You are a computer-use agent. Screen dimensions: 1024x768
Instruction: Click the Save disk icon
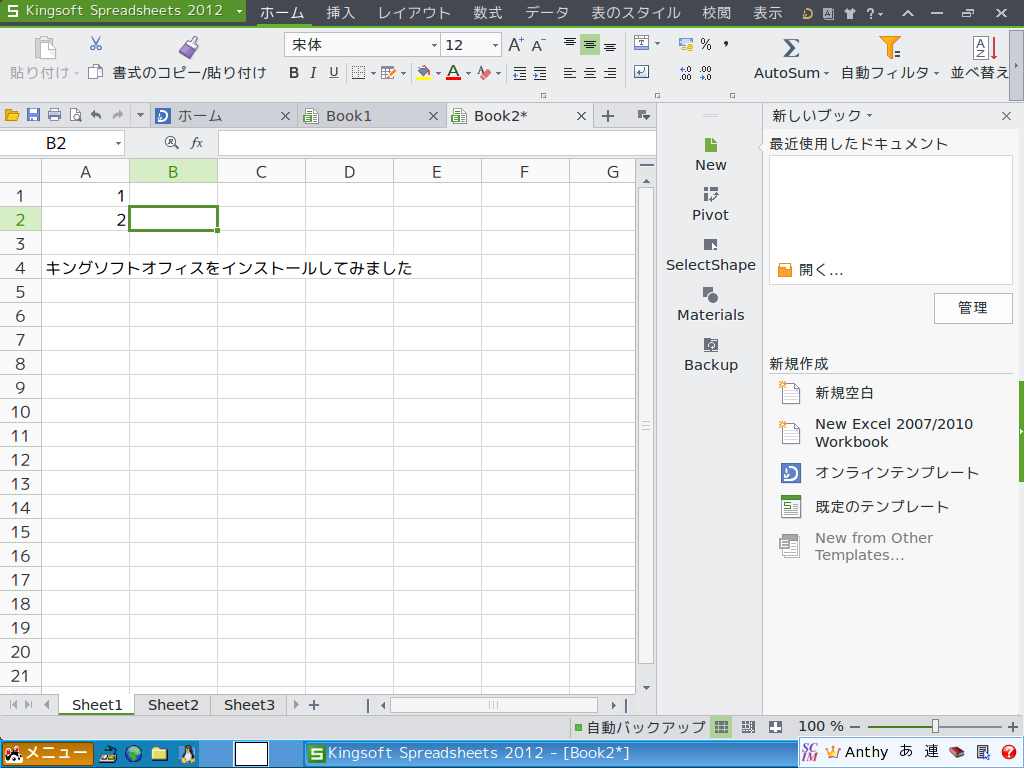(x=33, y=116)
